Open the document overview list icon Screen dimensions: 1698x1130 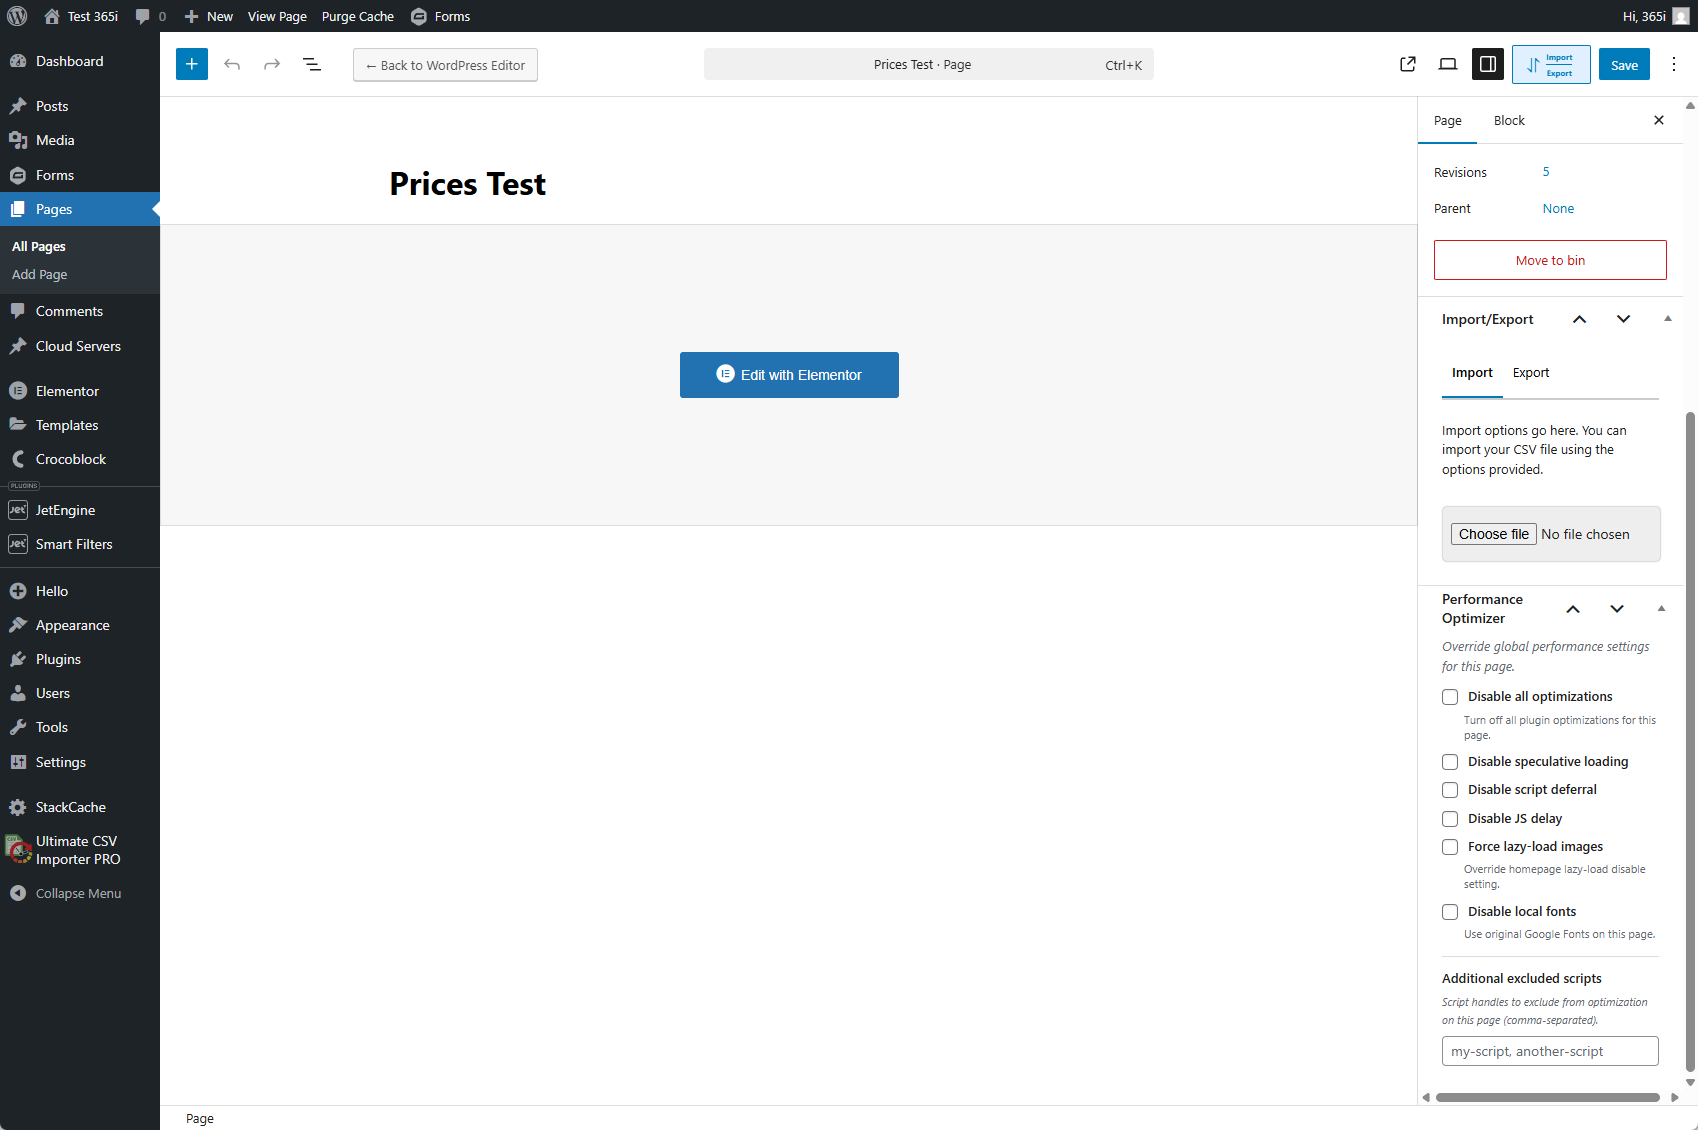coord(312,64)
